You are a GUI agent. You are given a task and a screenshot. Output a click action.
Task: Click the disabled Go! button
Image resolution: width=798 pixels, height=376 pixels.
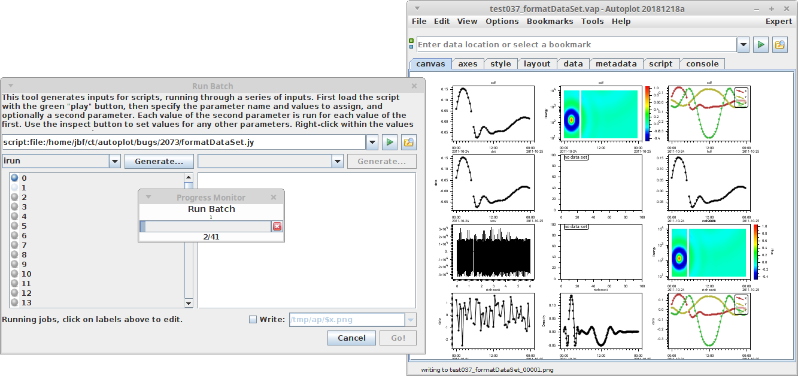[398, 338]
